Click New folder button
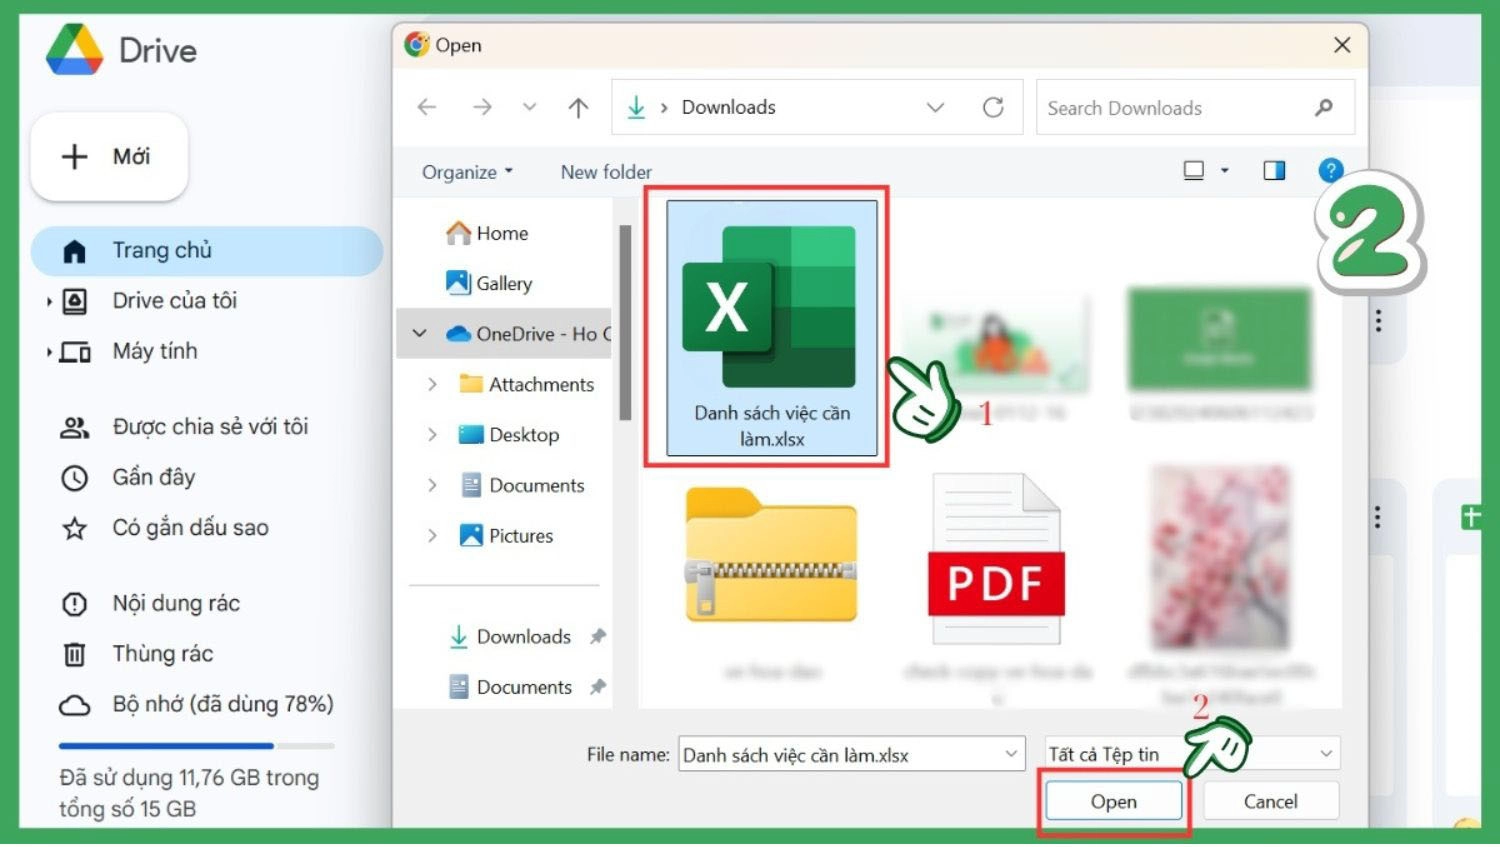Screen dimensions: 1500x847 [606, 172]
